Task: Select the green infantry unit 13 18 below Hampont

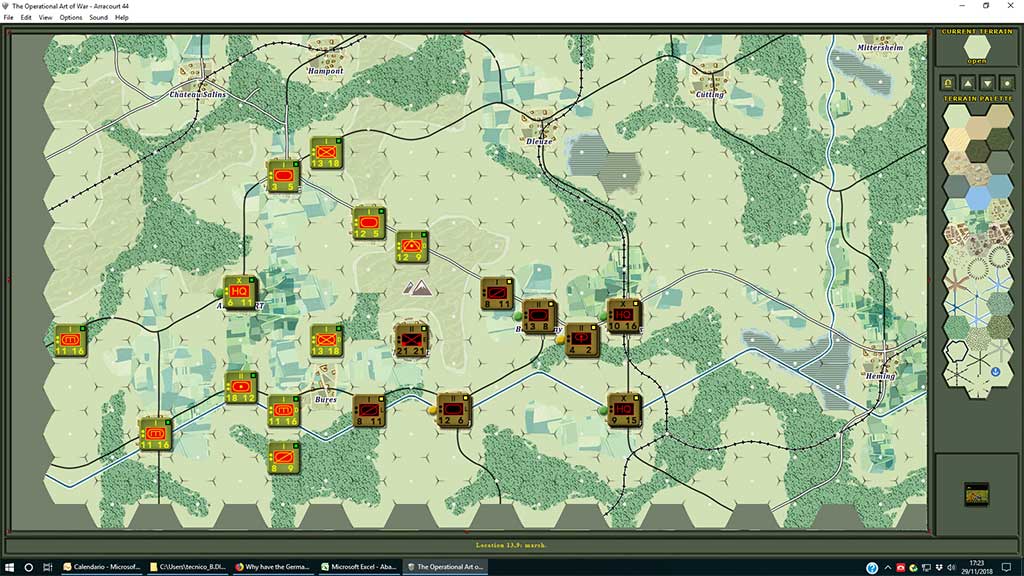Action: coord(326,153)
